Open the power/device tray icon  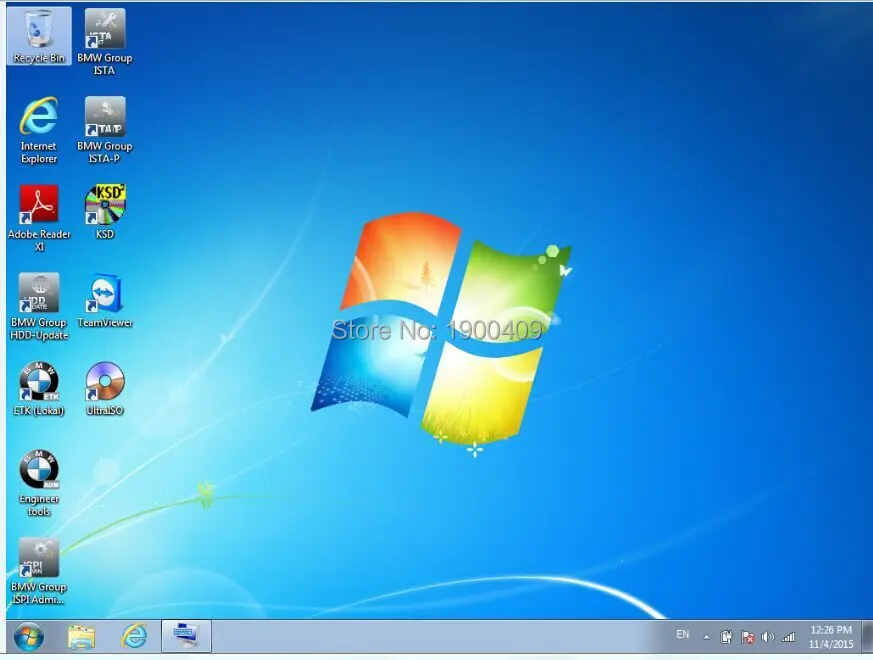[x=726, y=637]
